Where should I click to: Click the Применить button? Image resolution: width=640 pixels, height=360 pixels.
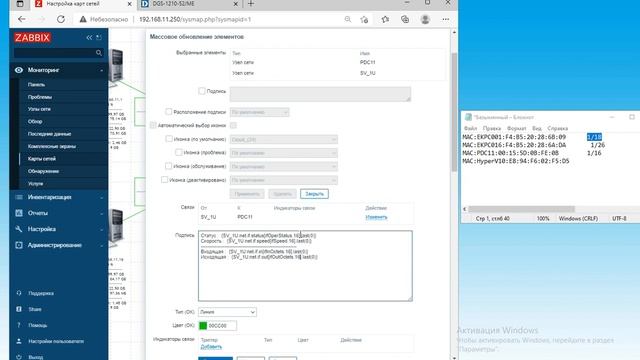pyautogui.click(x=247, y=194)
